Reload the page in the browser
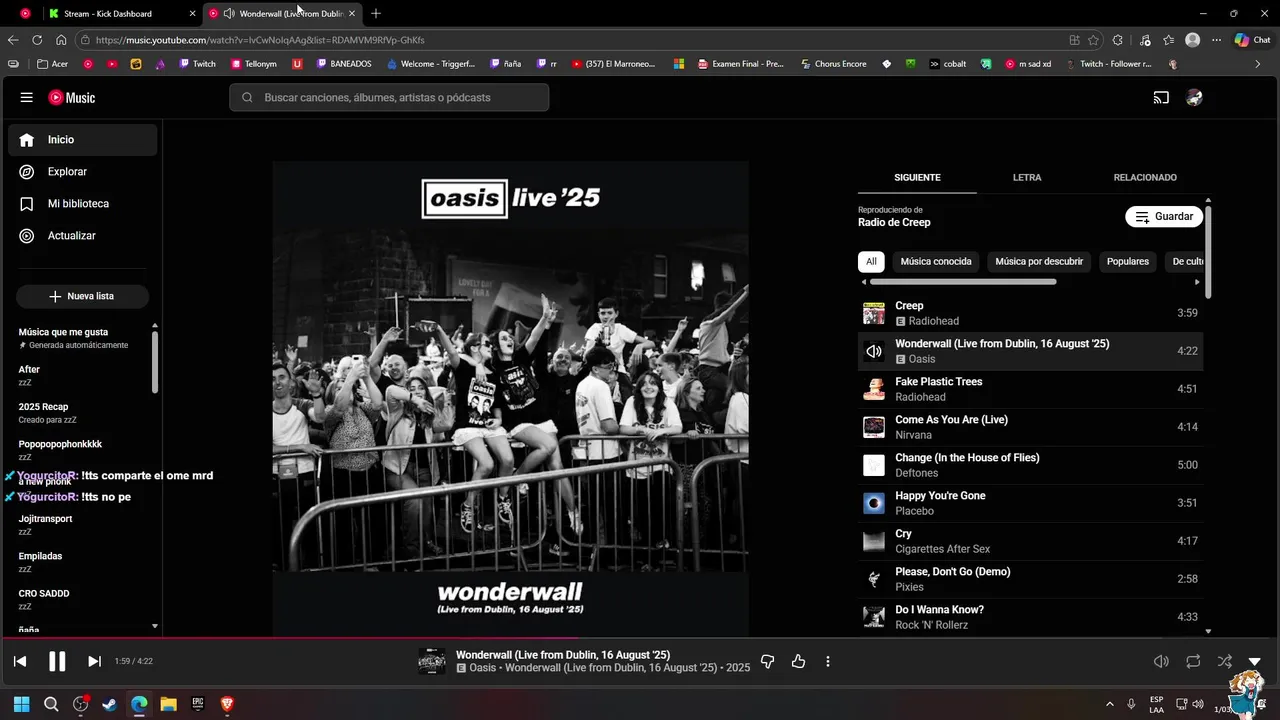Viewport: 1280px width, 720px height. [37, 40]
